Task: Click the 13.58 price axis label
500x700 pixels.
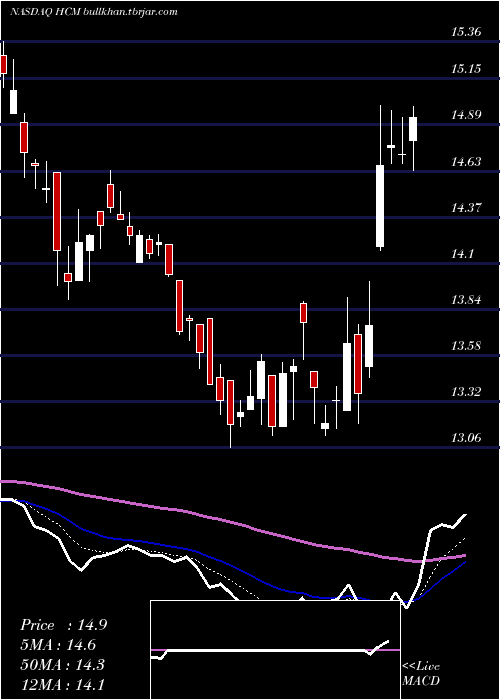Action: [x=466, y=346]
